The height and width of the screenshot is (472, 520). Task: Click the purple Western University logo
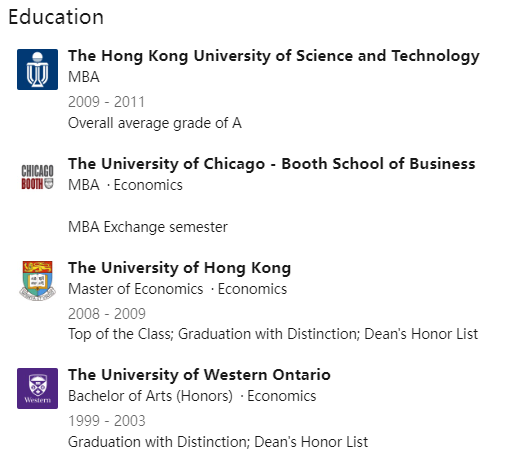37,388
